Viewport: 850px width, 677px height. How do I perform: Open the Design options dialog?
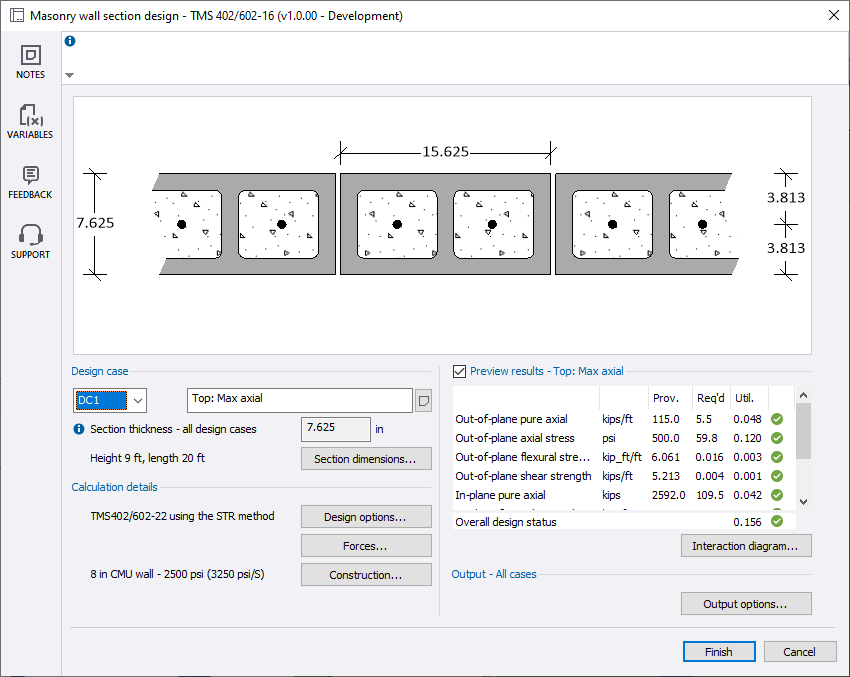366,516
